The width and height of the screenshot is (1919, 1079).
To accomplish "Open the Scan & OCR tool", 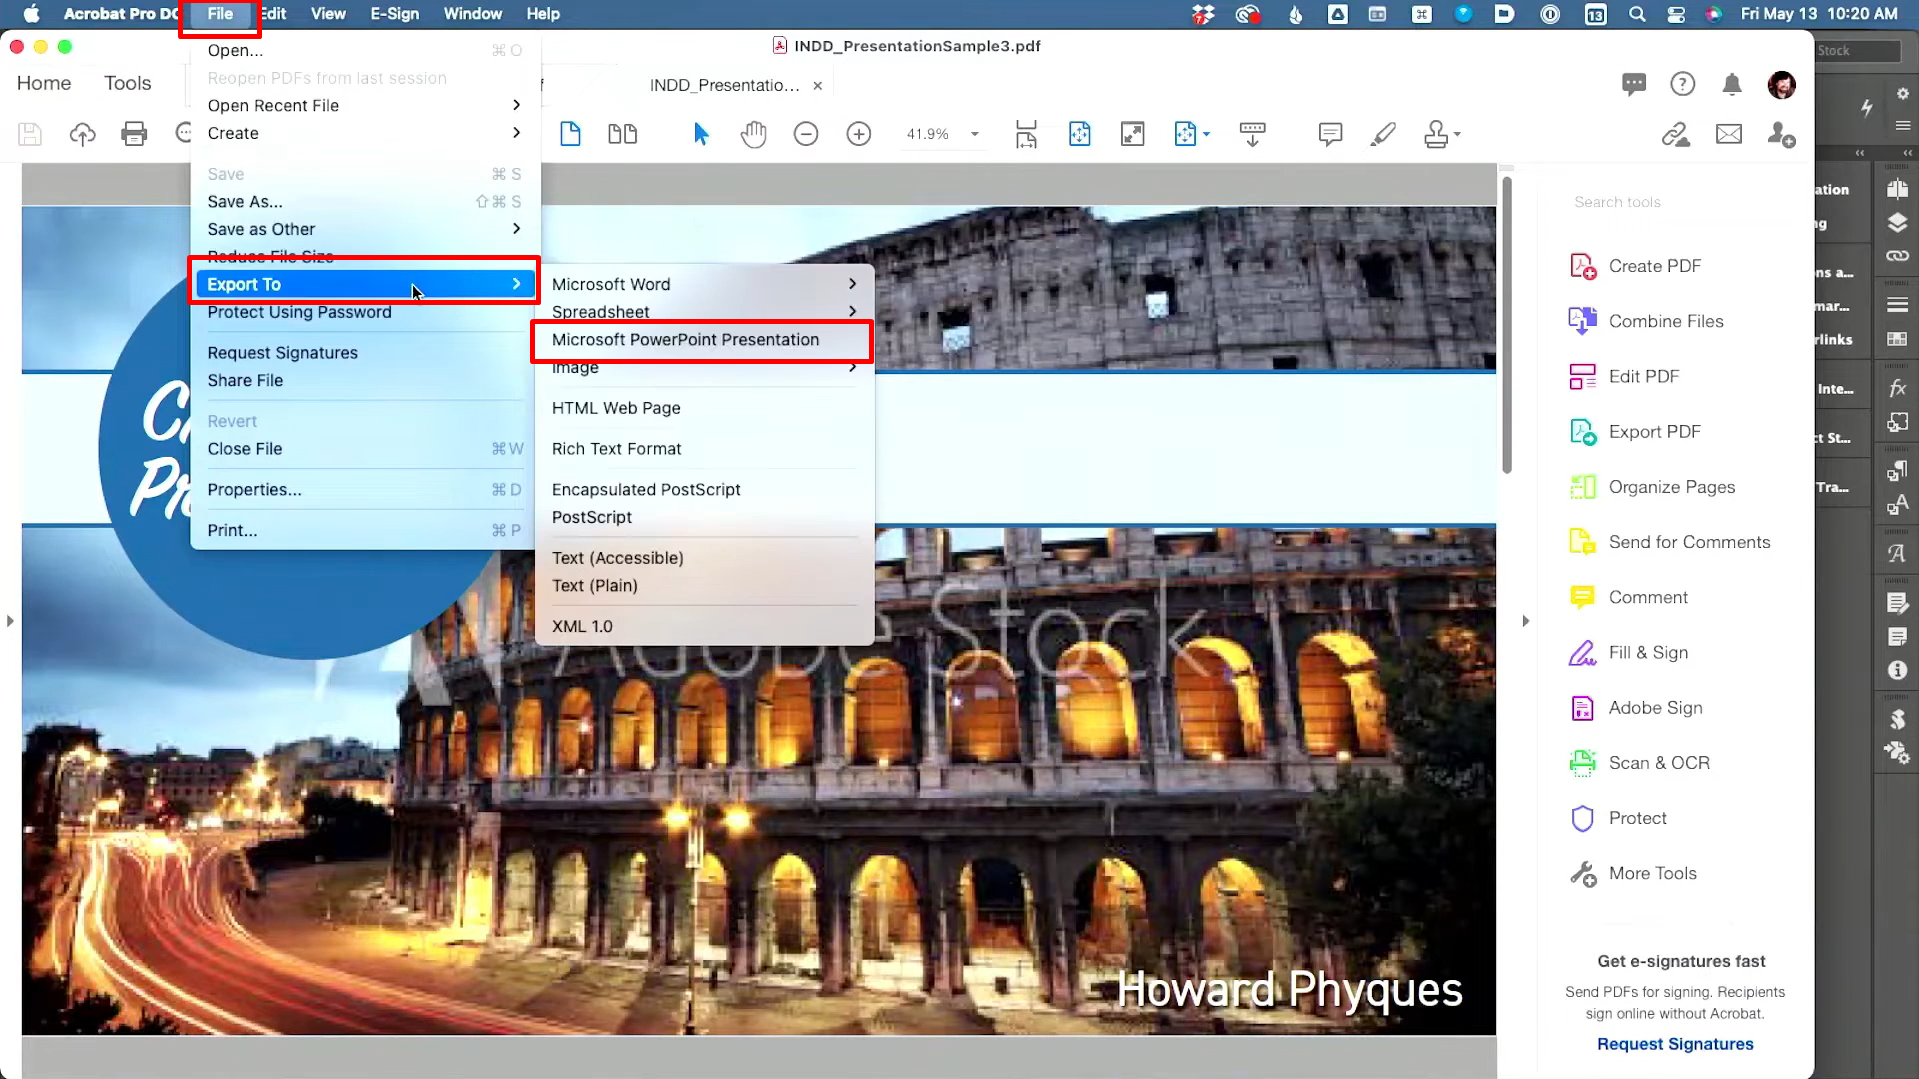I will [1640, 763].
